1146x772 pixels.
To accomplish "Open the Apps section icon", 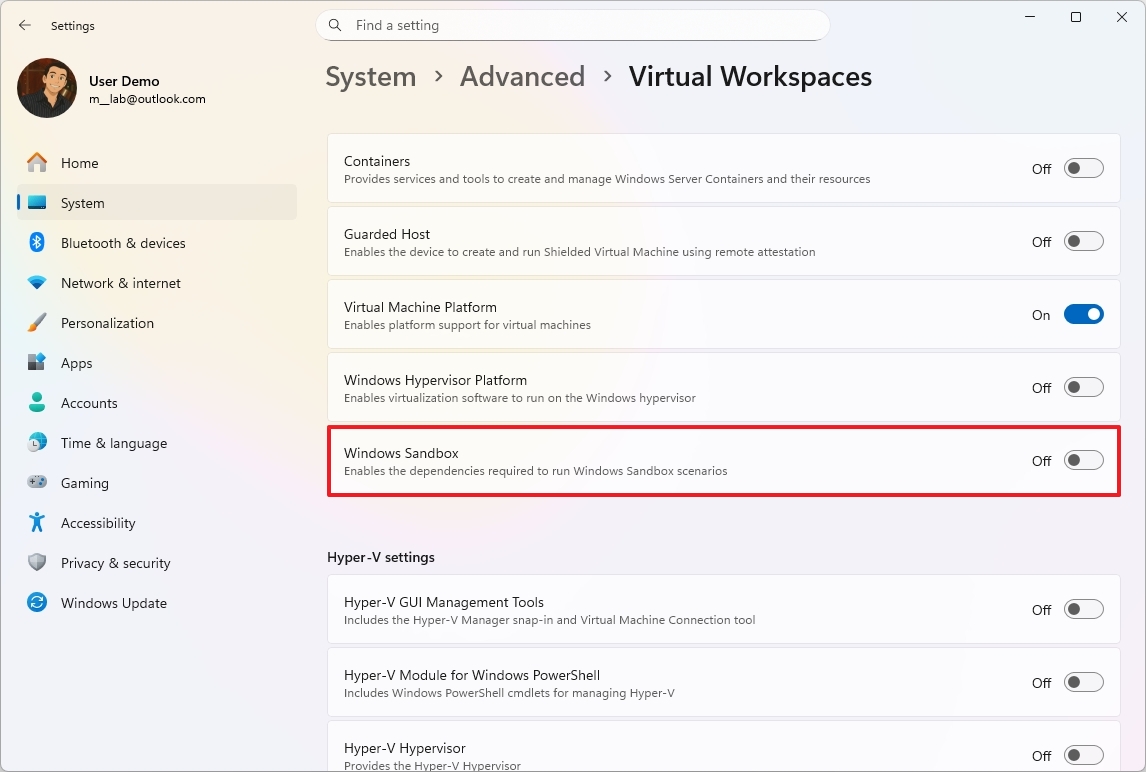I will coord(36,363).
